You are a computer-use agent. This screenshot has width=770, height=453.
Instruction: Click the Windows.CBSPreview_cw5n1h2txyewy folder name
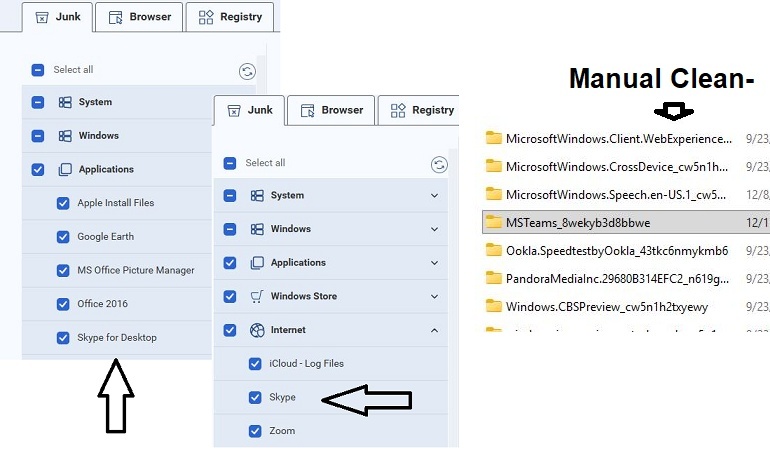coord(607,307)
